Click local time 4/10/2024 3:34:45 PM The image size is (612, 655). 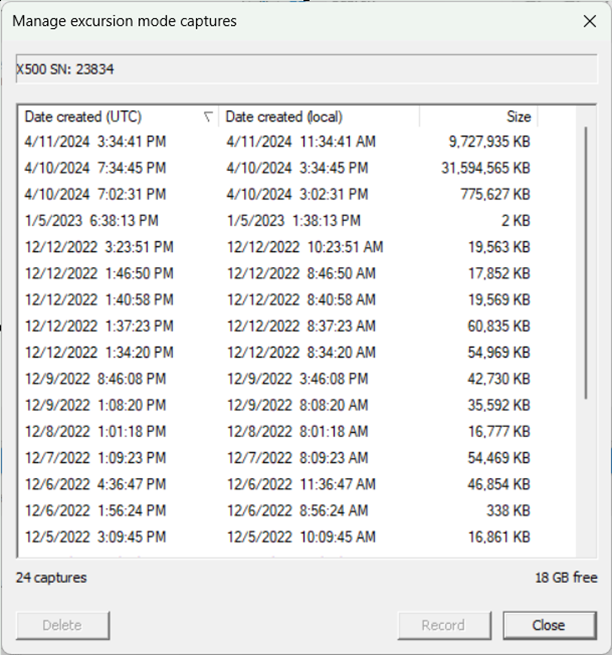click(x=297, y=168)
